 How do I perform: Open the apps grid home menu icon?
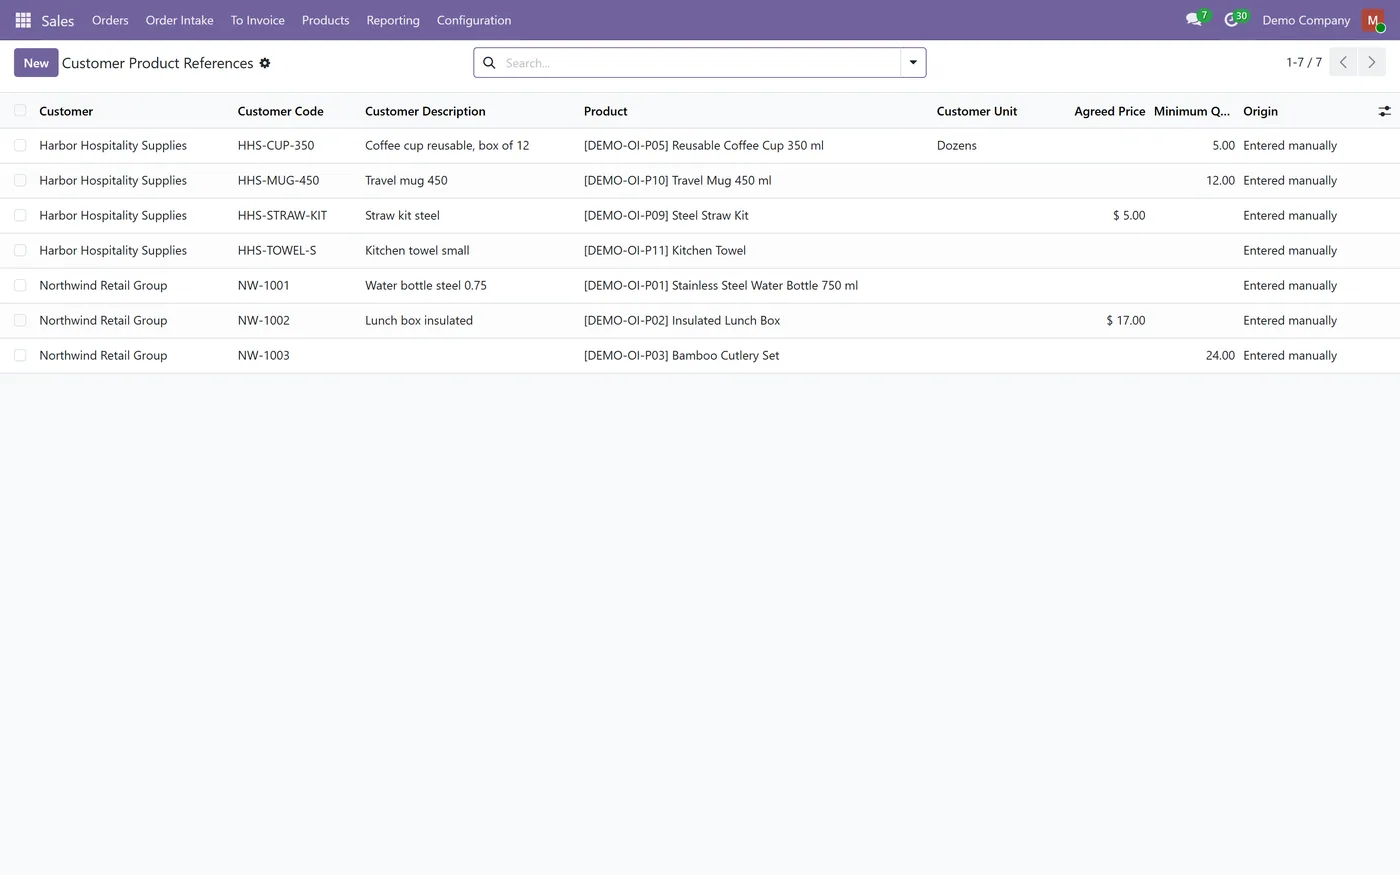coord(23,20)
